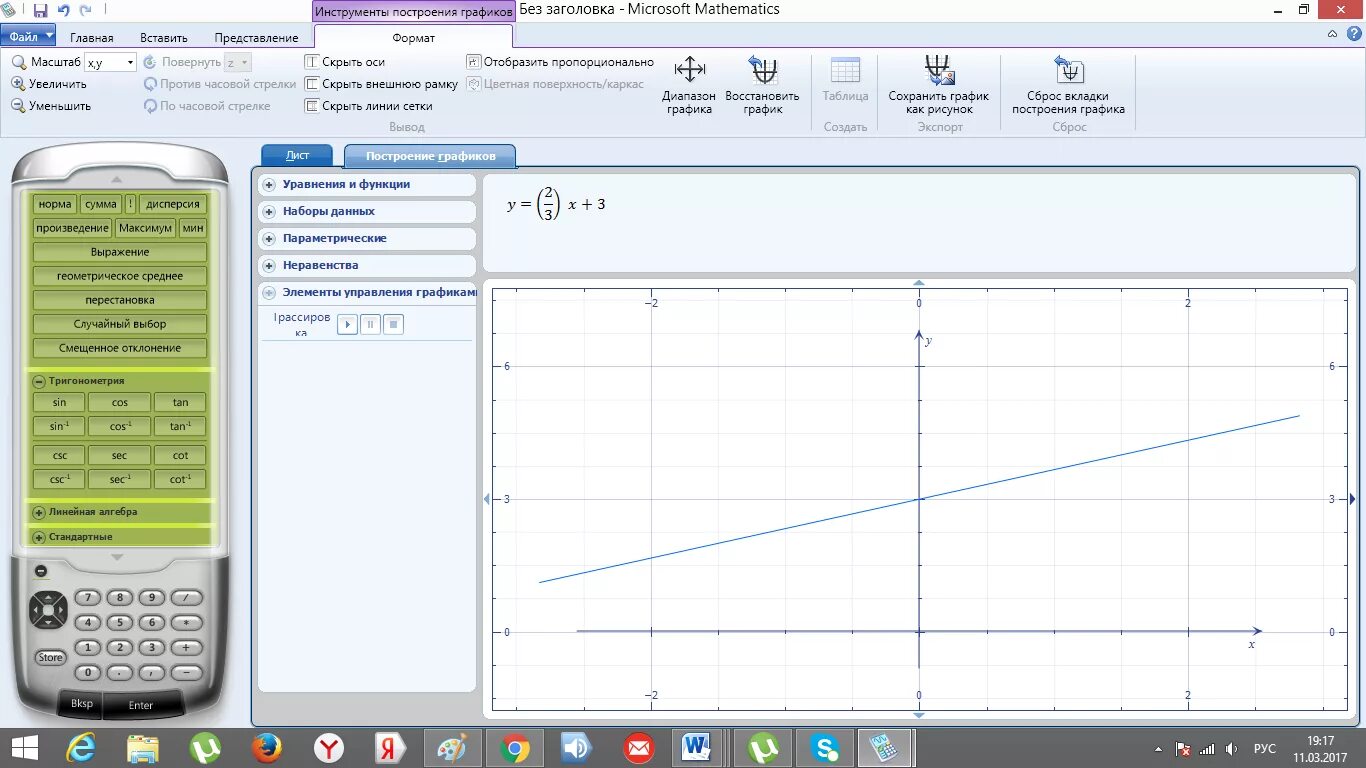Image resolution: width=1366 pixels, height=768 pixels.
Task: Click the Случайный выбор button
Action: click(120, 324)
